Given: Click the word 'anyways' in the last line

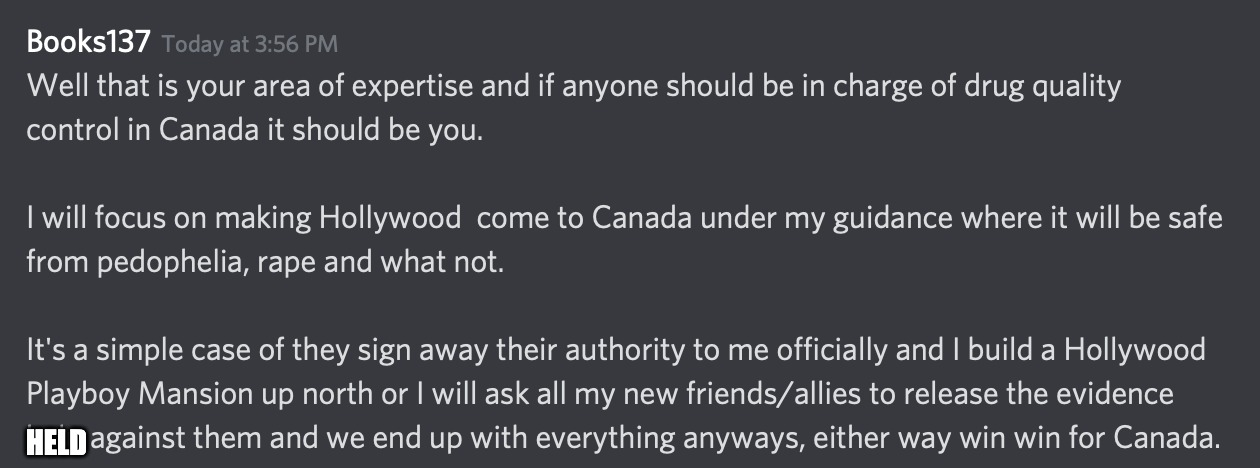Looking at the screenshot, I should tap(742, 438).
